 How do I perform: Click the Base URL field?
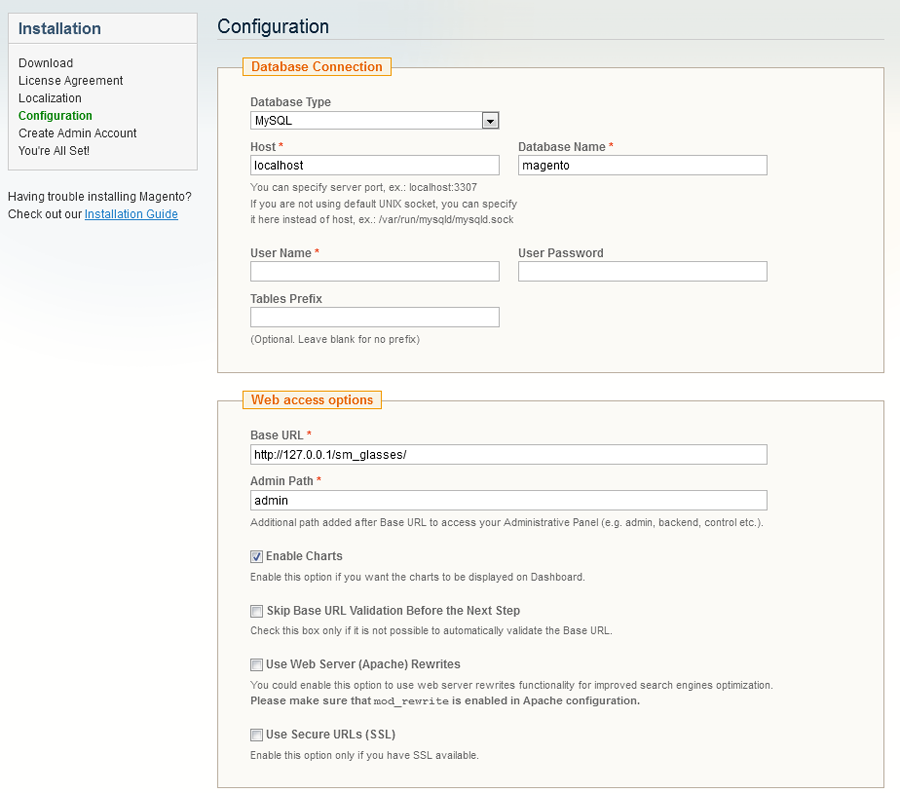pos(509,454)
